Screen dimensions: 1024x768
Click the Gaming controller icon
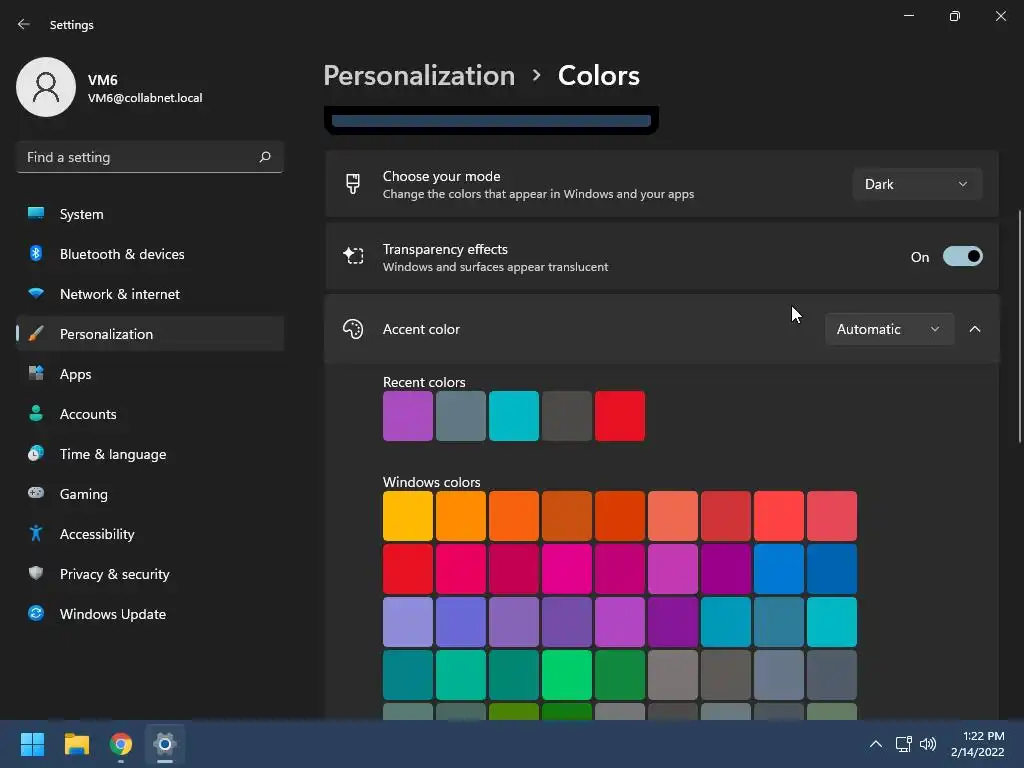point(36,493)
